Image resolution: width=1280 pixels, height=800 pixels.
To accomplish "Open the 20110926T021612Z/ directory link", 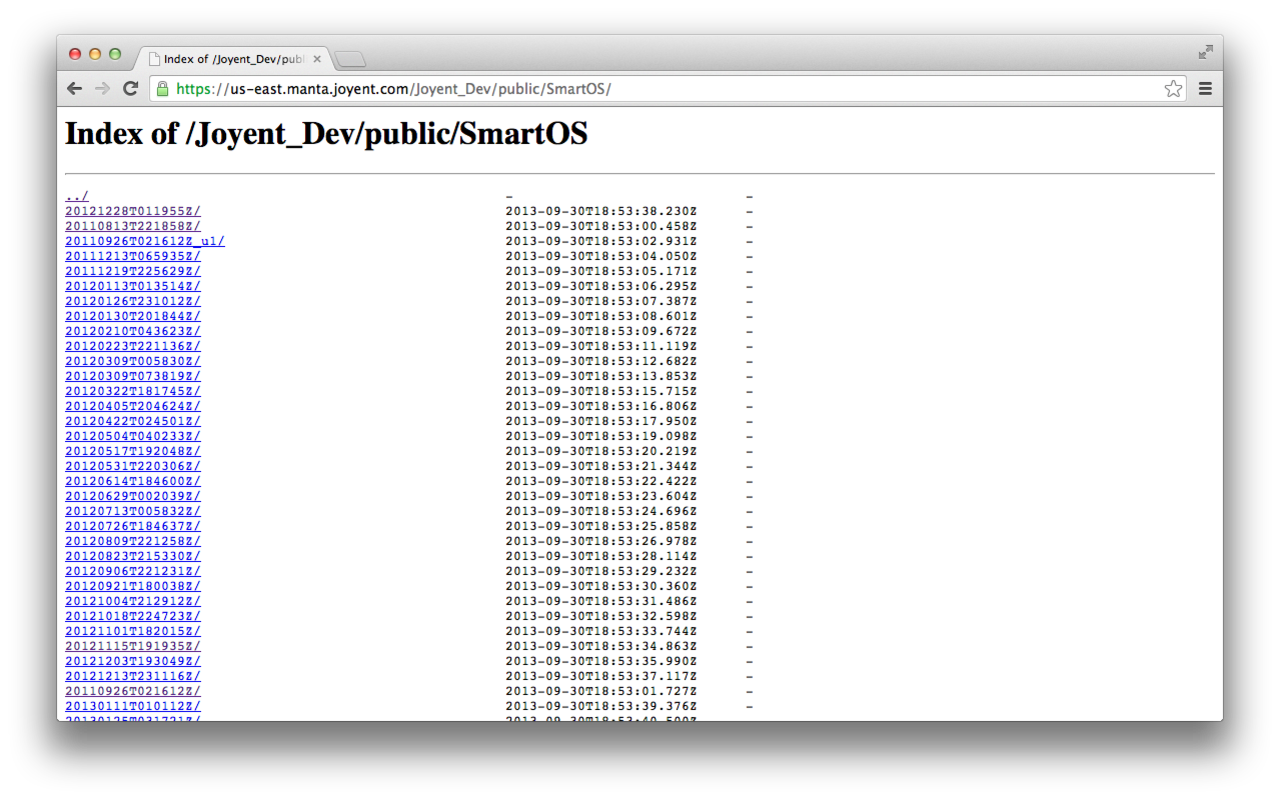I will click(x=133, y=691).
